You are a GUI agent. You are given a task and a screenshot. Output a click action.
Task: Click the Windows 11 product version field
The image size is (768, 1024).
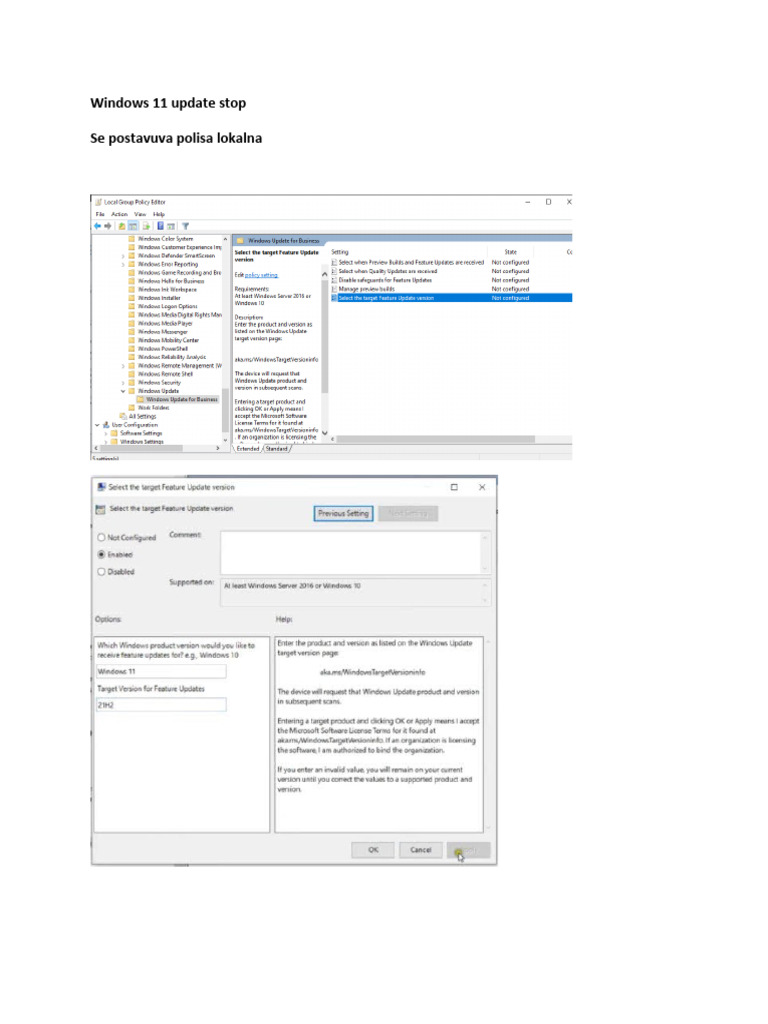coord(161,671)
